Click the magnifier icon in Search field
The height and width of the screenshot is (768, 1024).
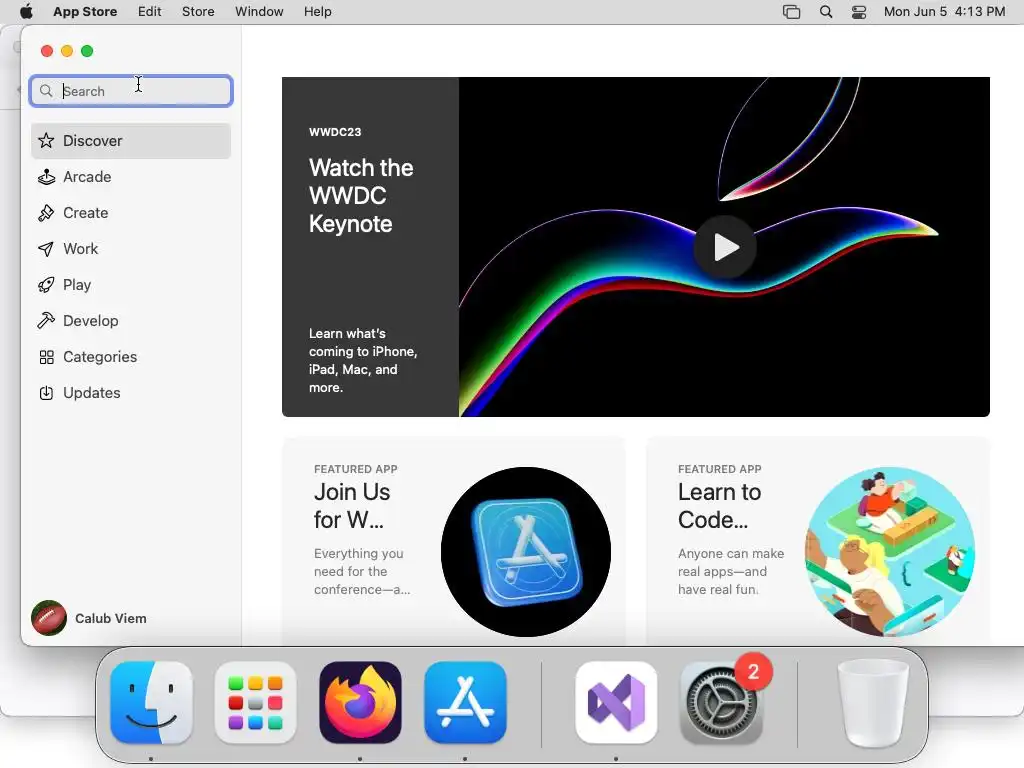click(46, 91)
